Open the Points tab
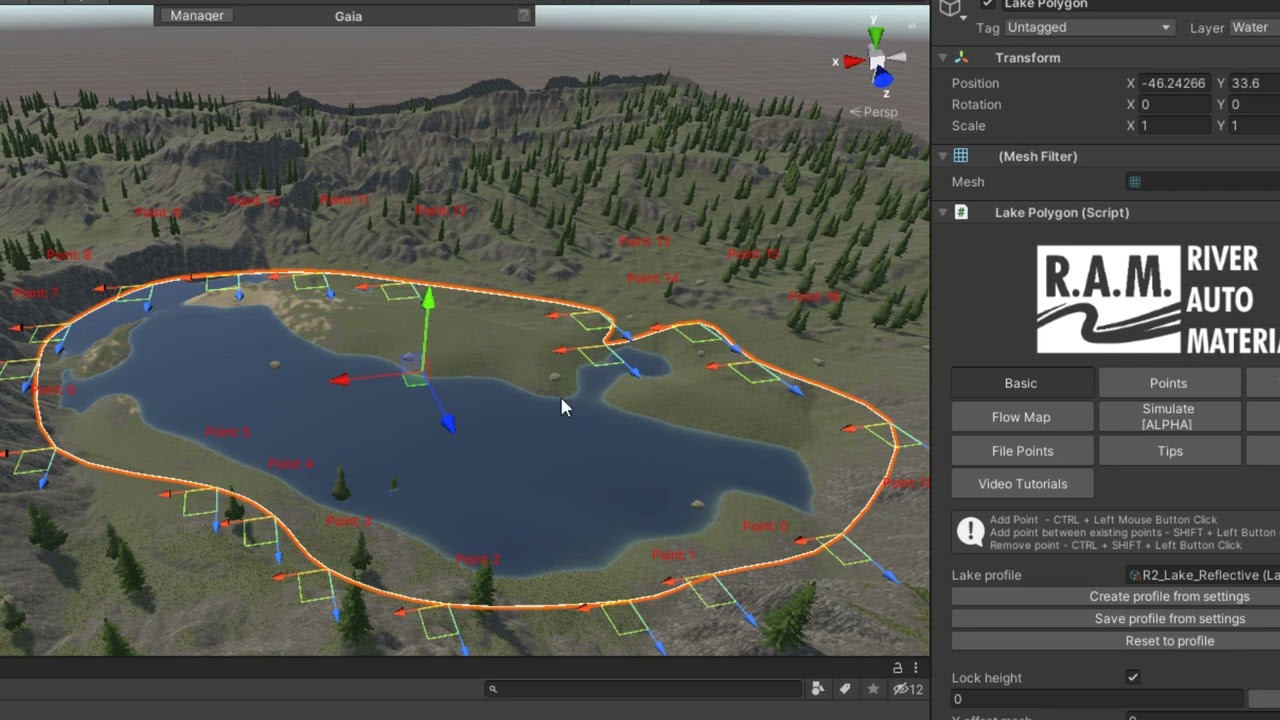 click(x=1168, y=383)
